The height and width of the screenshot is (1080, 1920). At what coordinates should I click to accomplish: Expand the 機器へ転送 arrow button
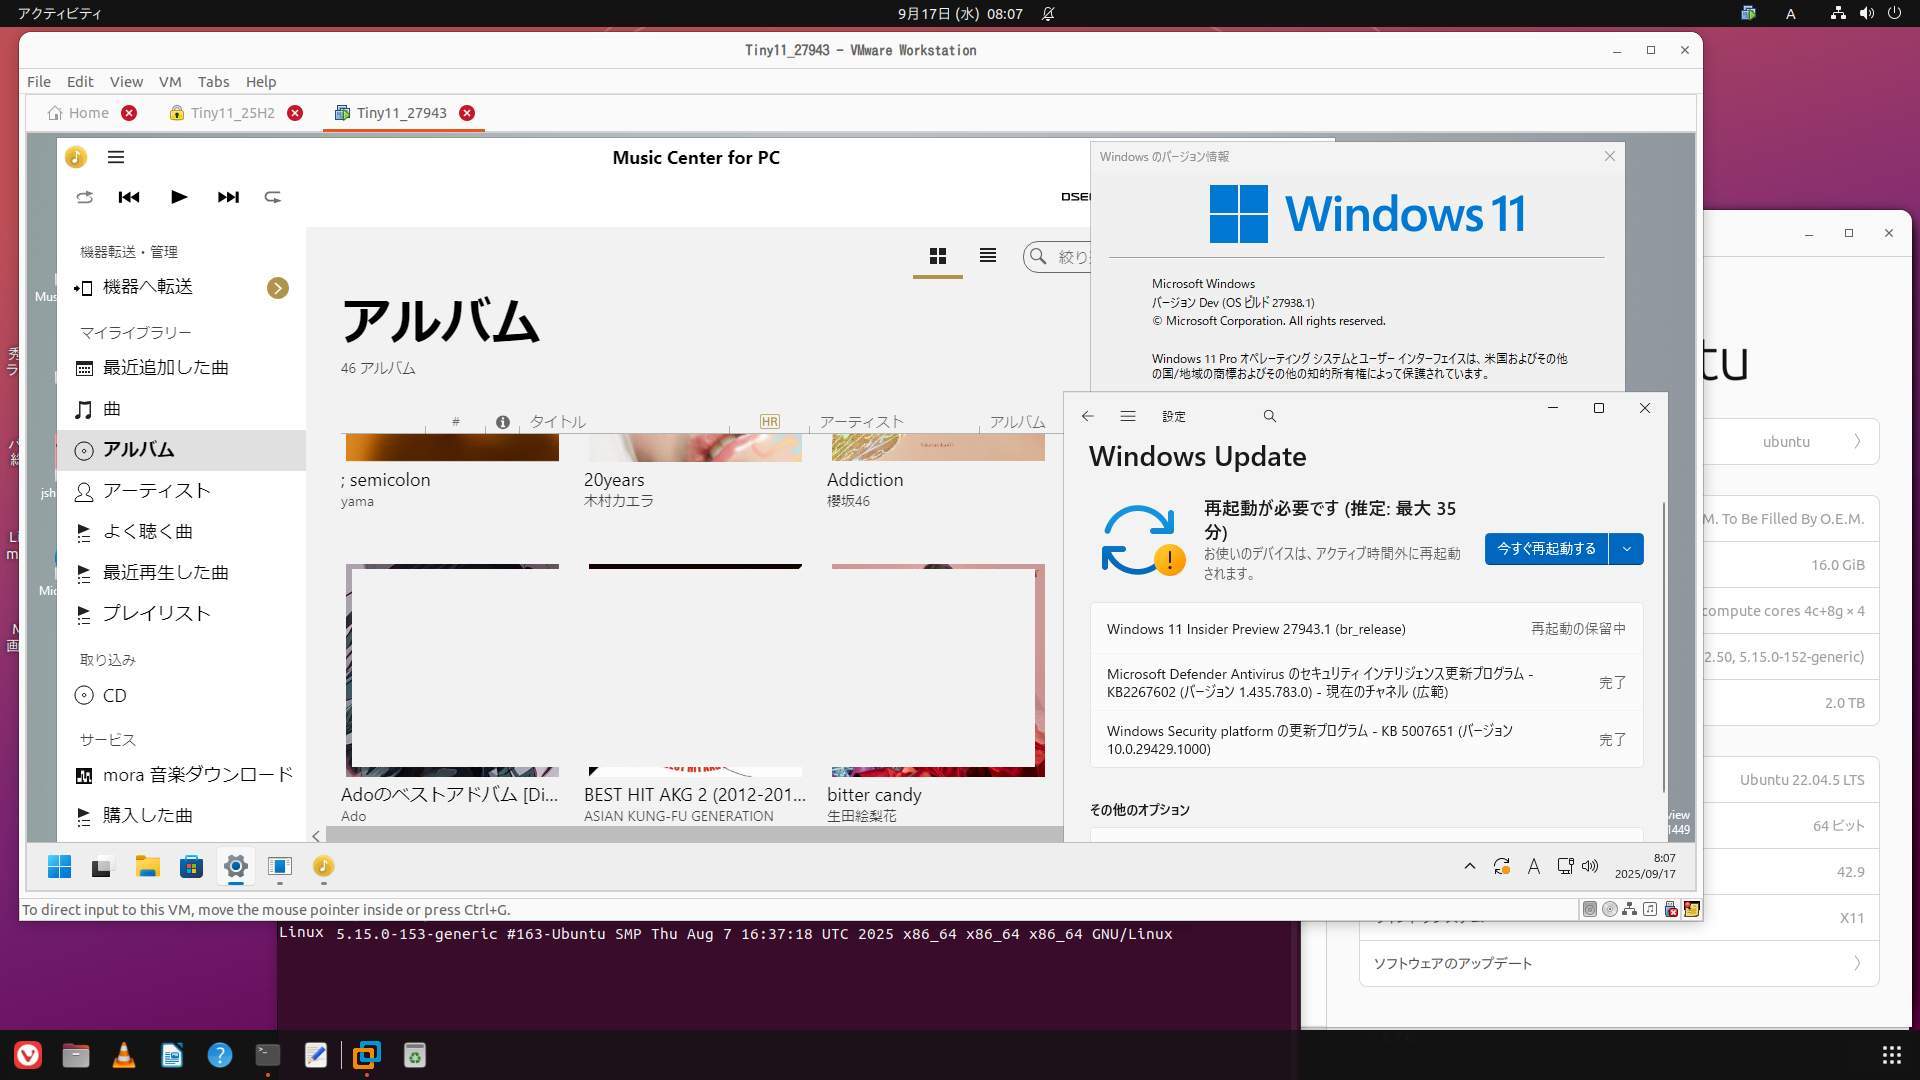[x=277, y=288]
